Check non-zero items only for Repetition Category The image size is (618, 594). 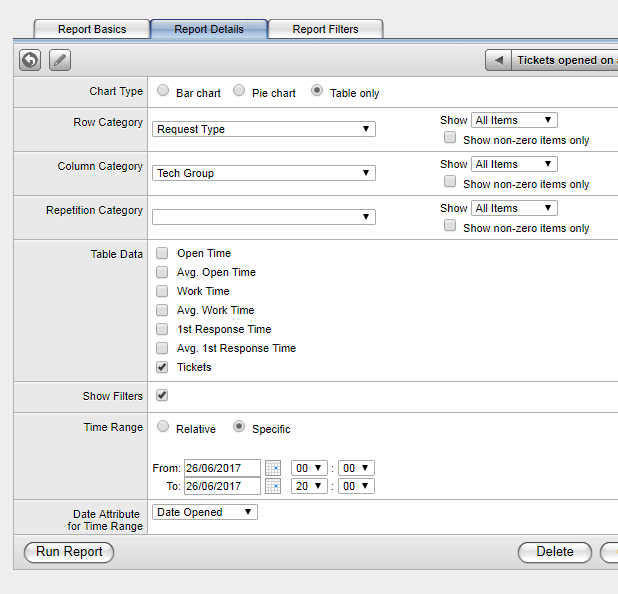(450, 225)
